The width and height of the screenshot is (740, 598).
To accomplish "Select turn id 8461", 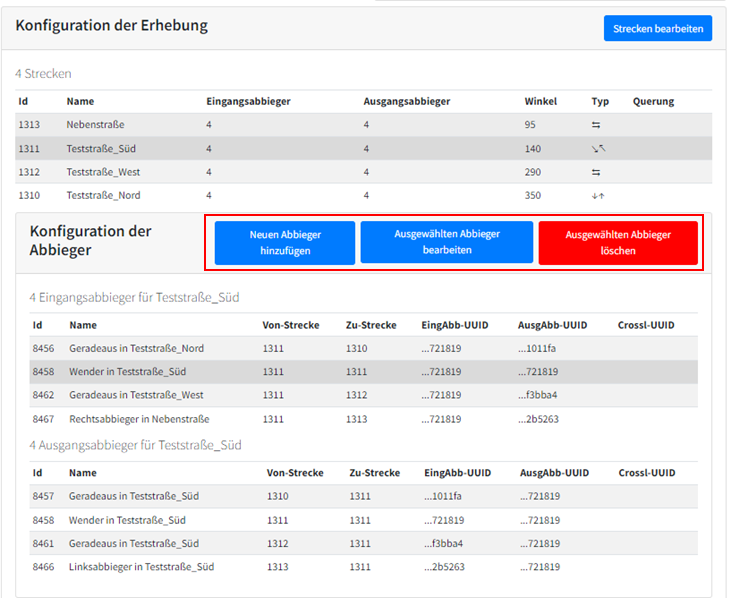I will (x=43, y=543).
